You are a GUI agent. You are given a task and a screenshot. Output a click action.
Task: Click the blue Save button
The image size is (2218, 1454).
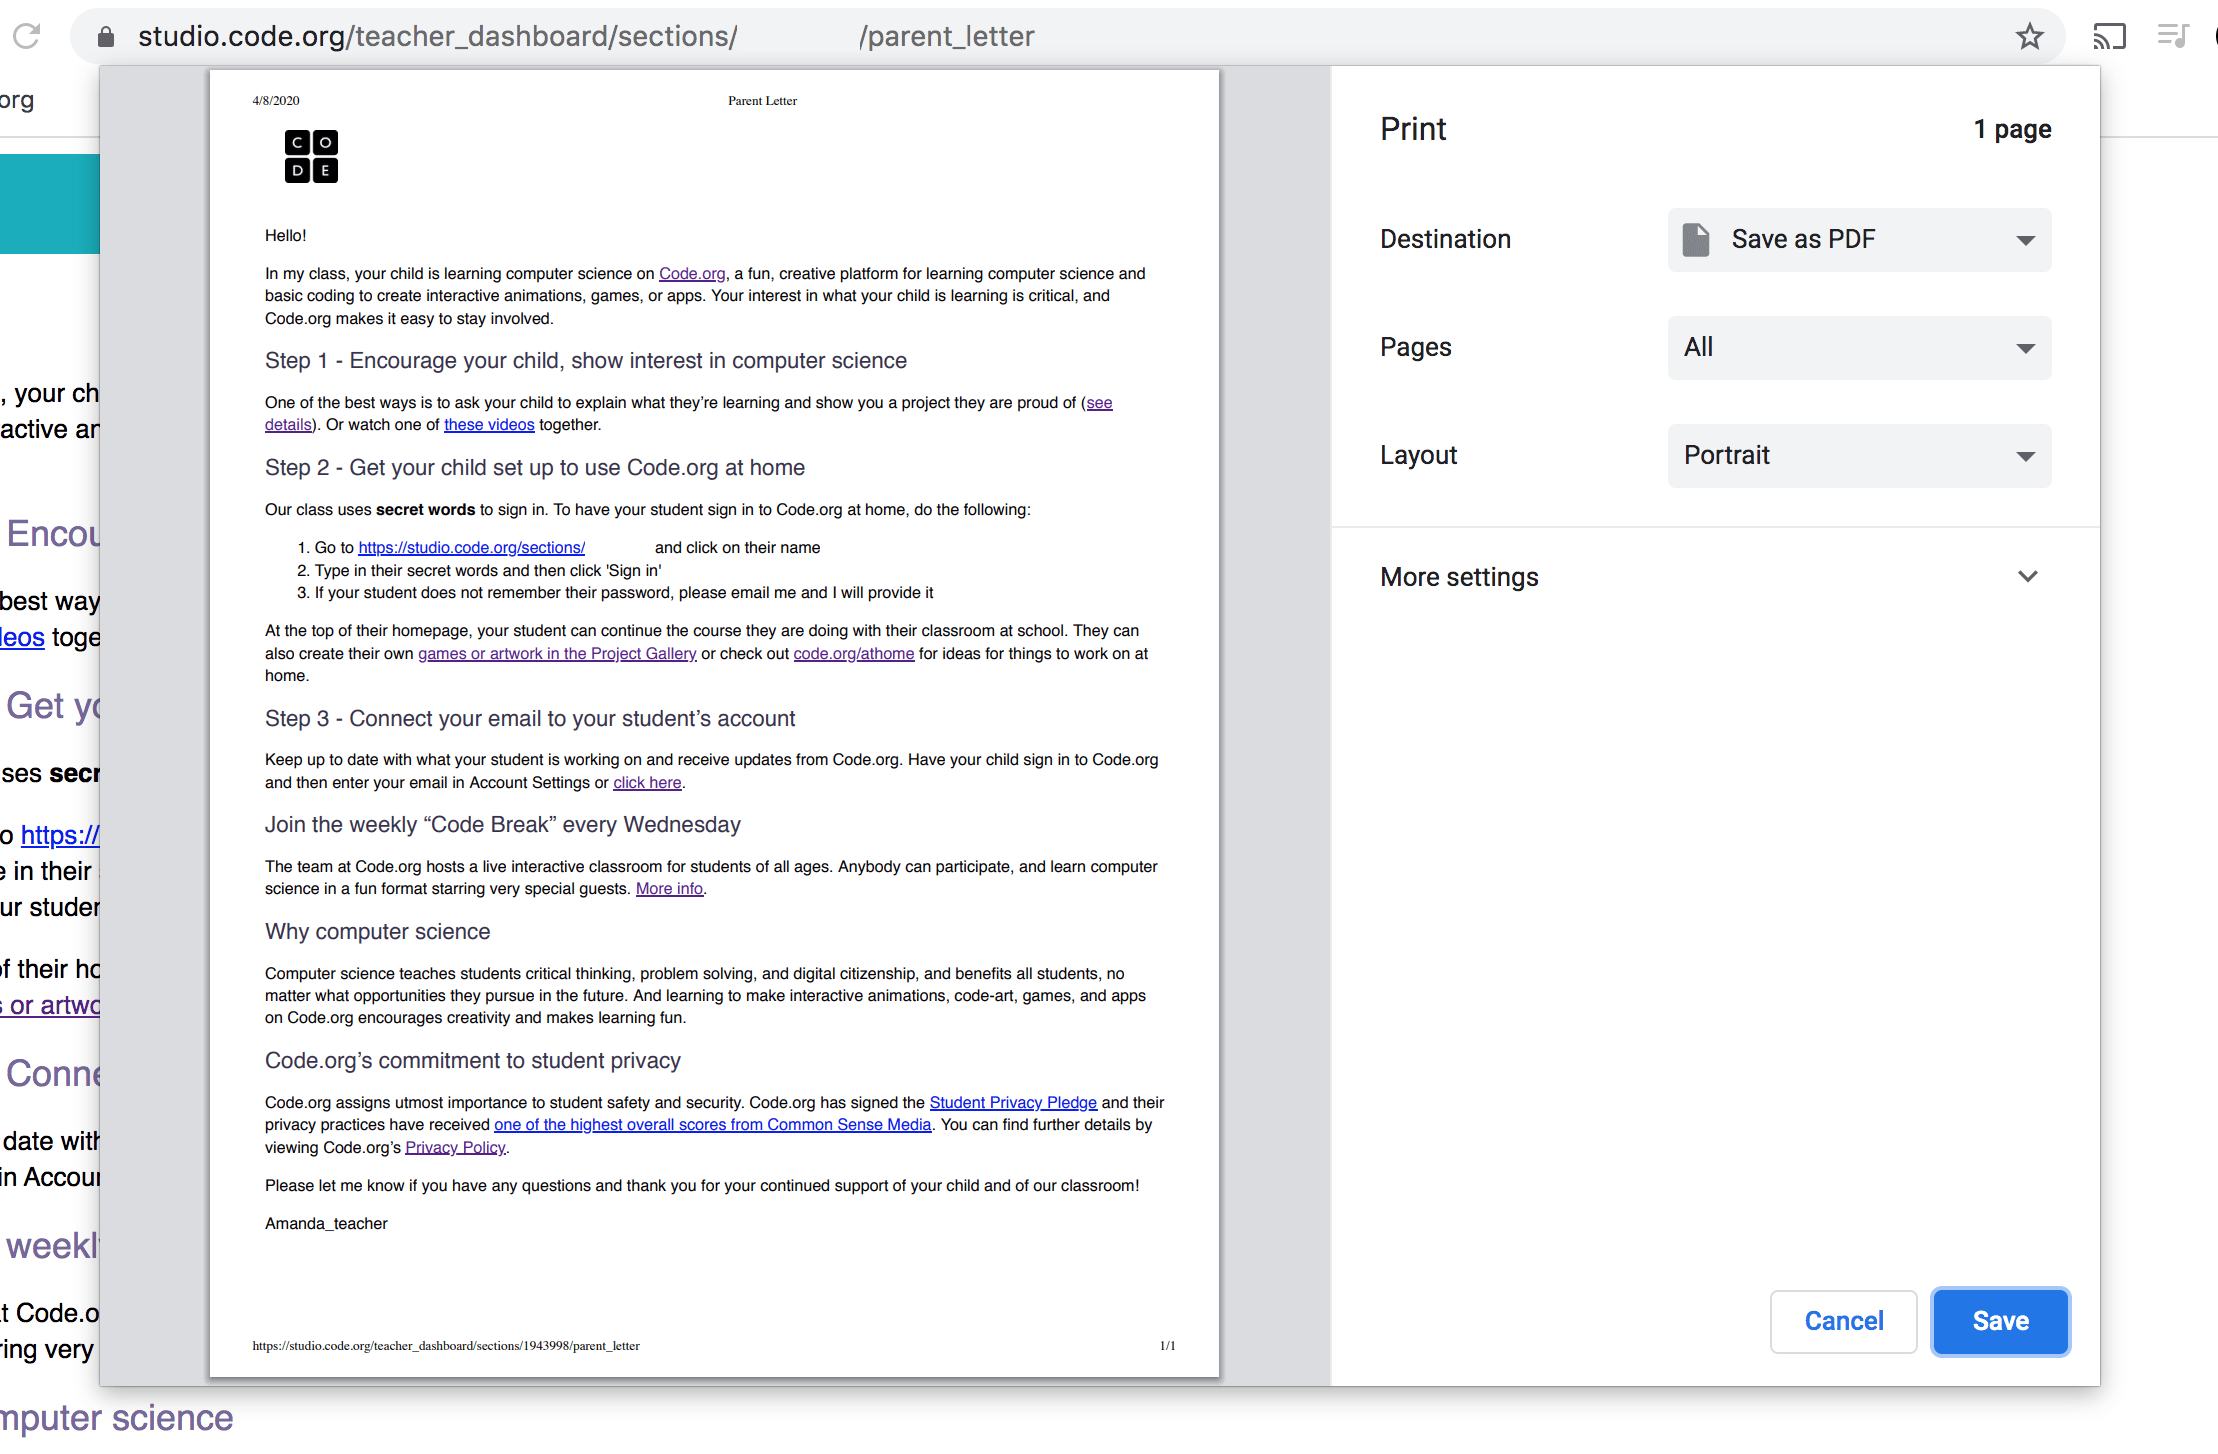(x=2000, y=1321)
